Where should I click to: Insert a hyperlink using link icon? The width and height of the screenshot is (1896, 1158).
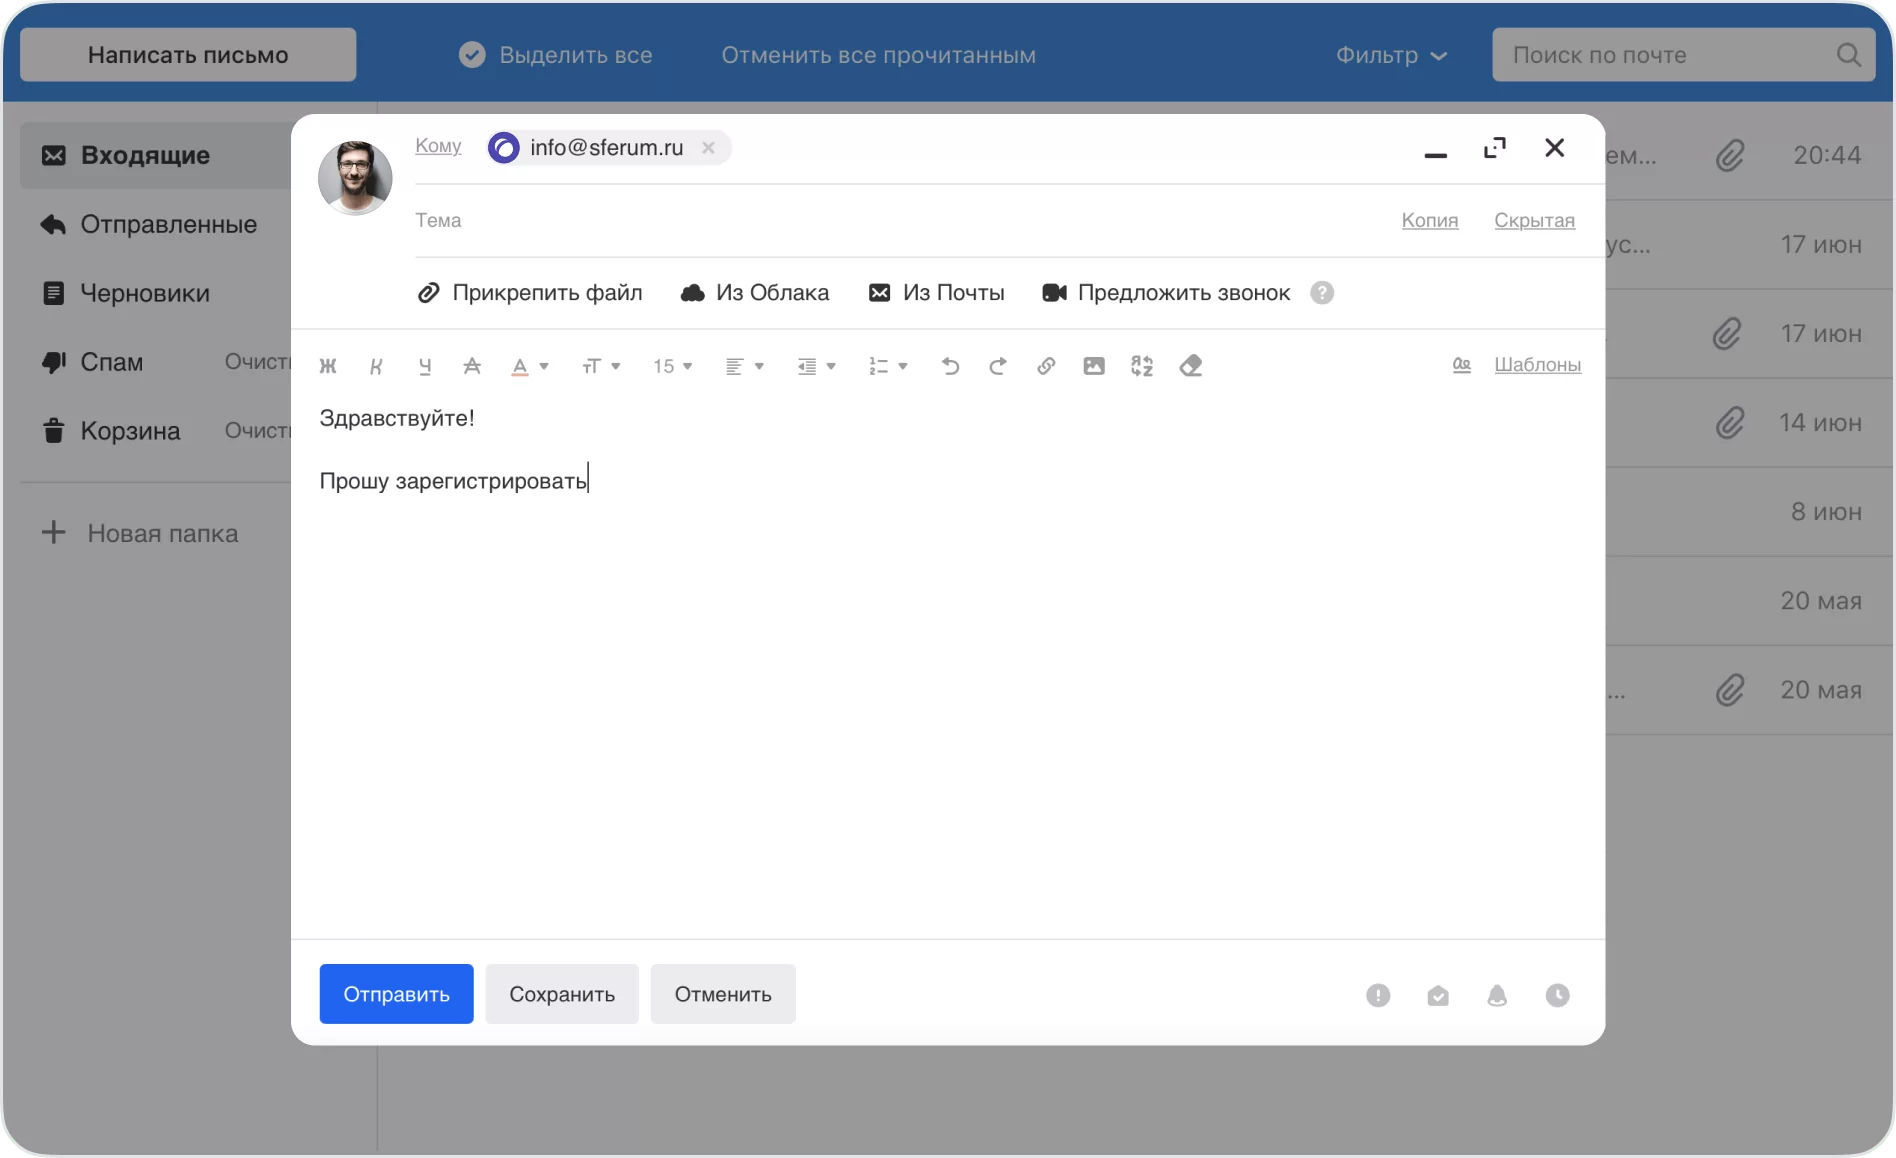[1046, 366]
